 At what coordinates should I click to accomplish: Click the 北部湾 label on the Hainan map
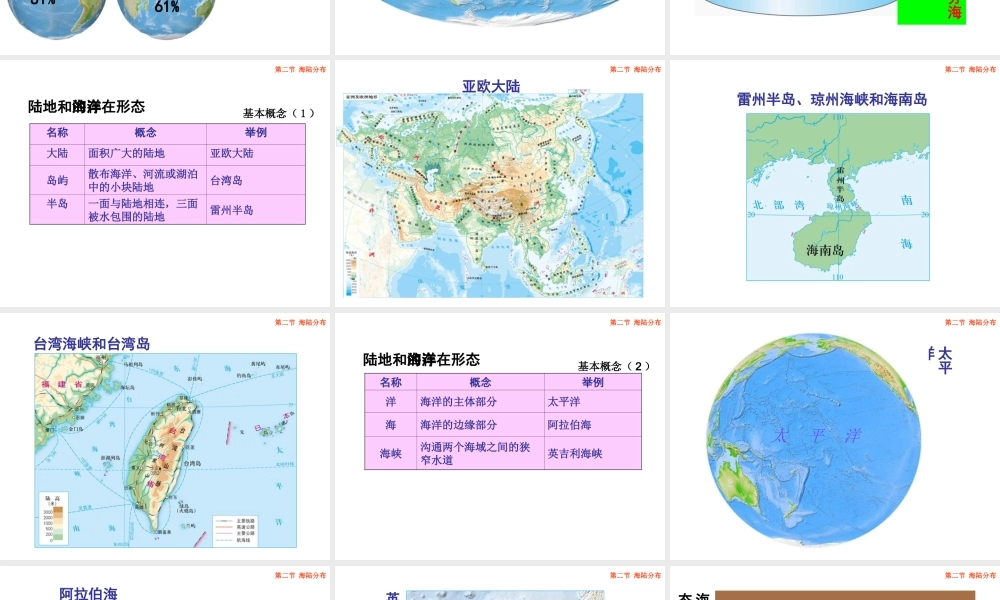click(778, 205)
